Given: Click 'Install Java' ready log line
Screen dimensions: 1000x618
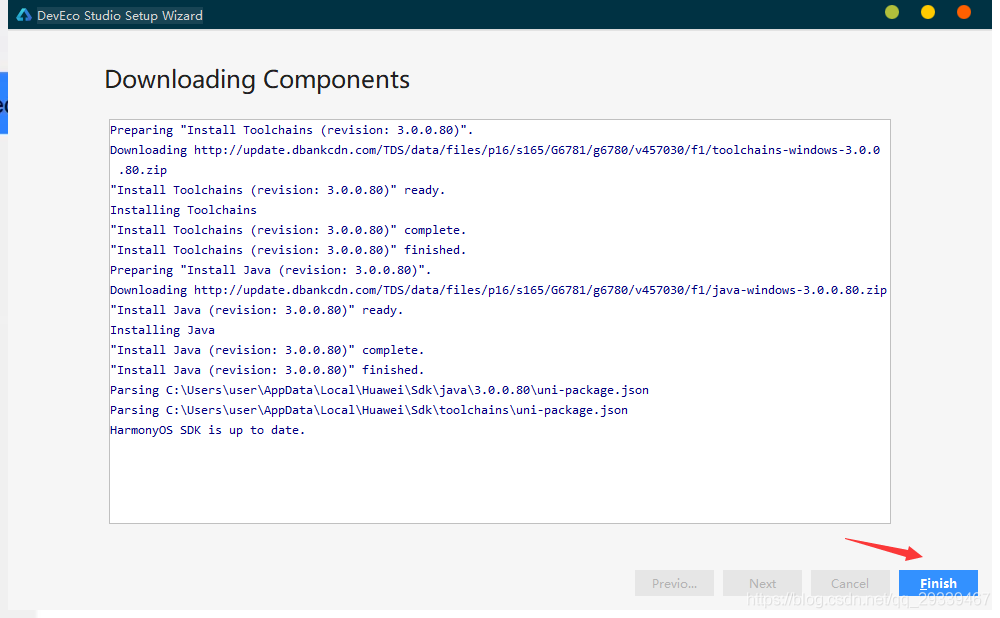Looking at the screenshot, I should (x=256, y=310).
